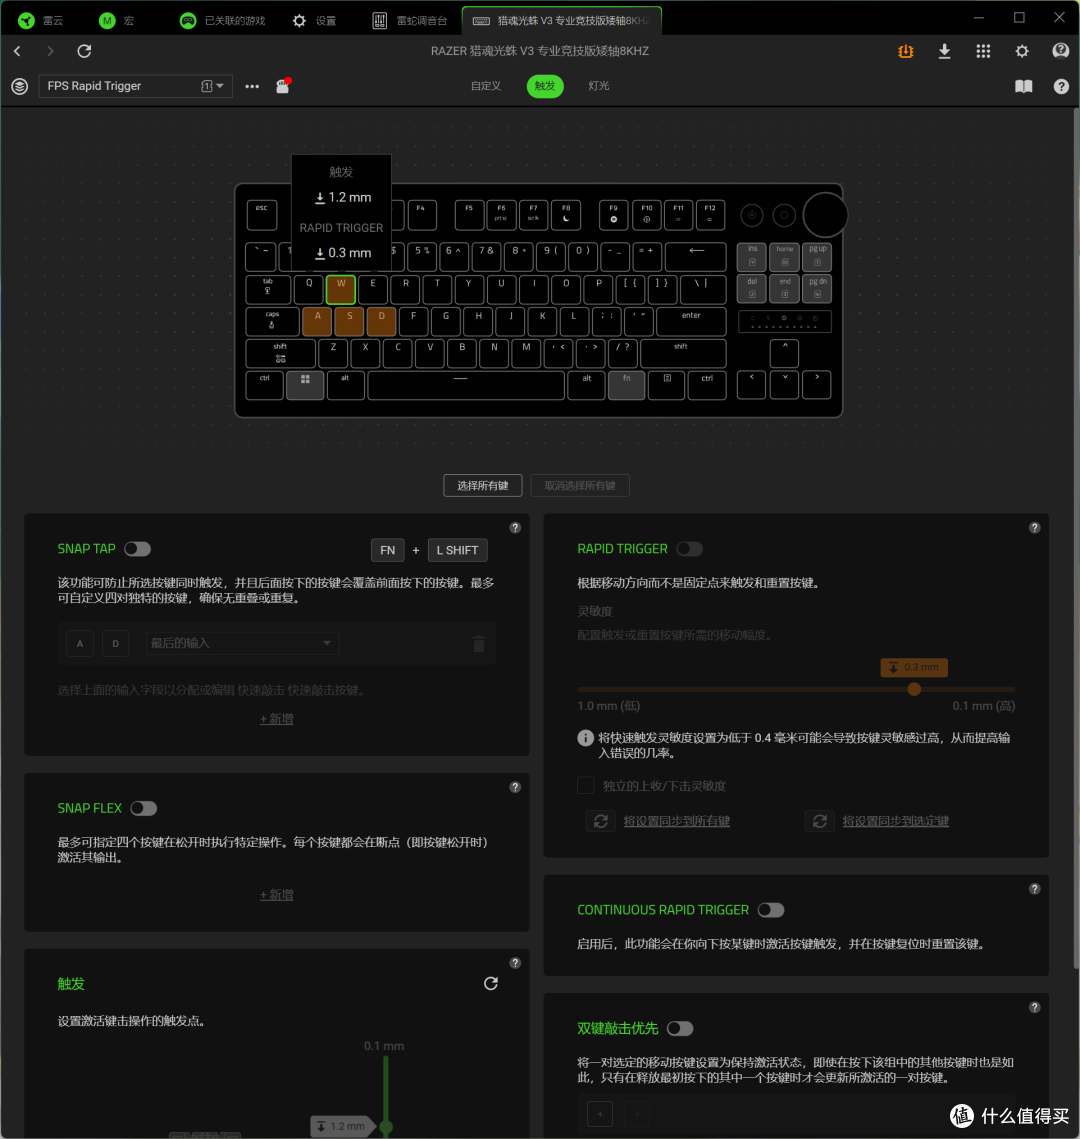Click the 取消选择所有键 button
1080x1139 pixels.
(x=580, y=485)
